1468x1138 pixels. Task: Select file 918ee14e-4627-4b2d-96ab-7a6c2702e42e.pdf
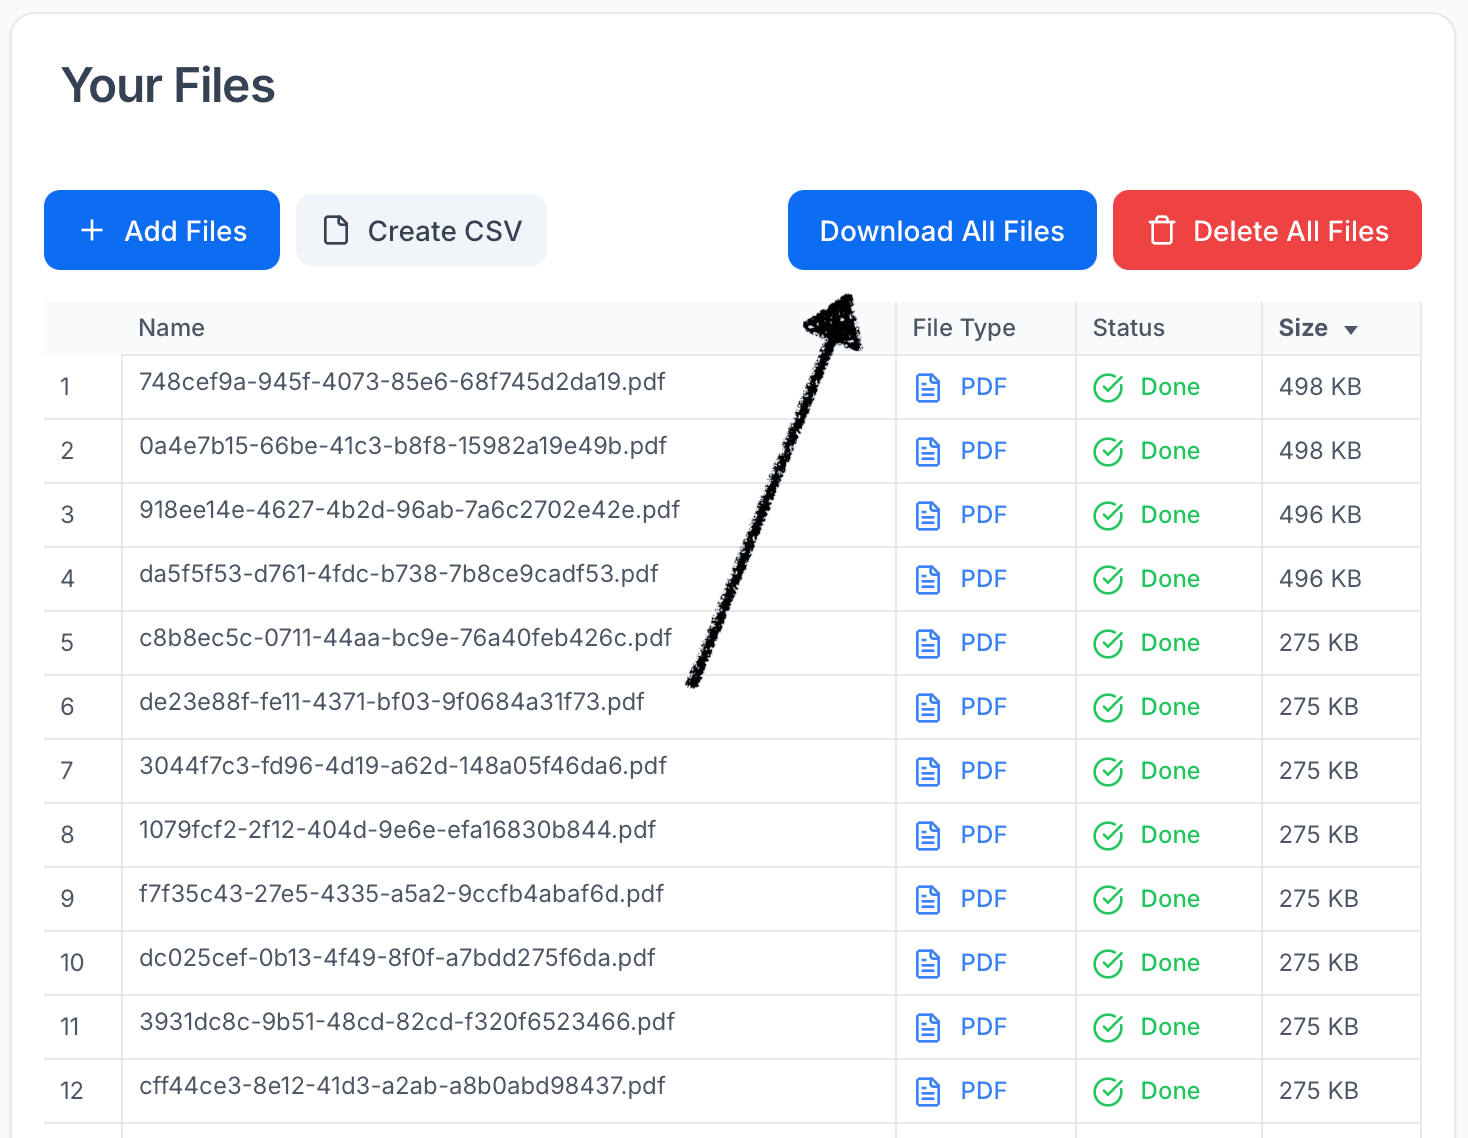click(x=409, y=510)
